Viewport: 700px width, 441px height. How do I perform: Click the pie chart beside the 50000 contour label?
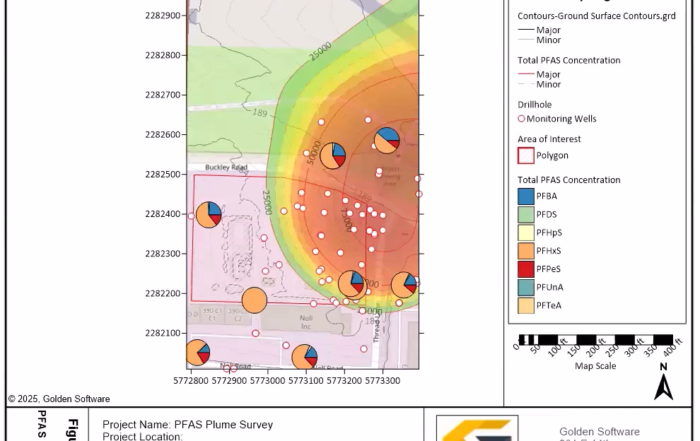tap(333, 155)
